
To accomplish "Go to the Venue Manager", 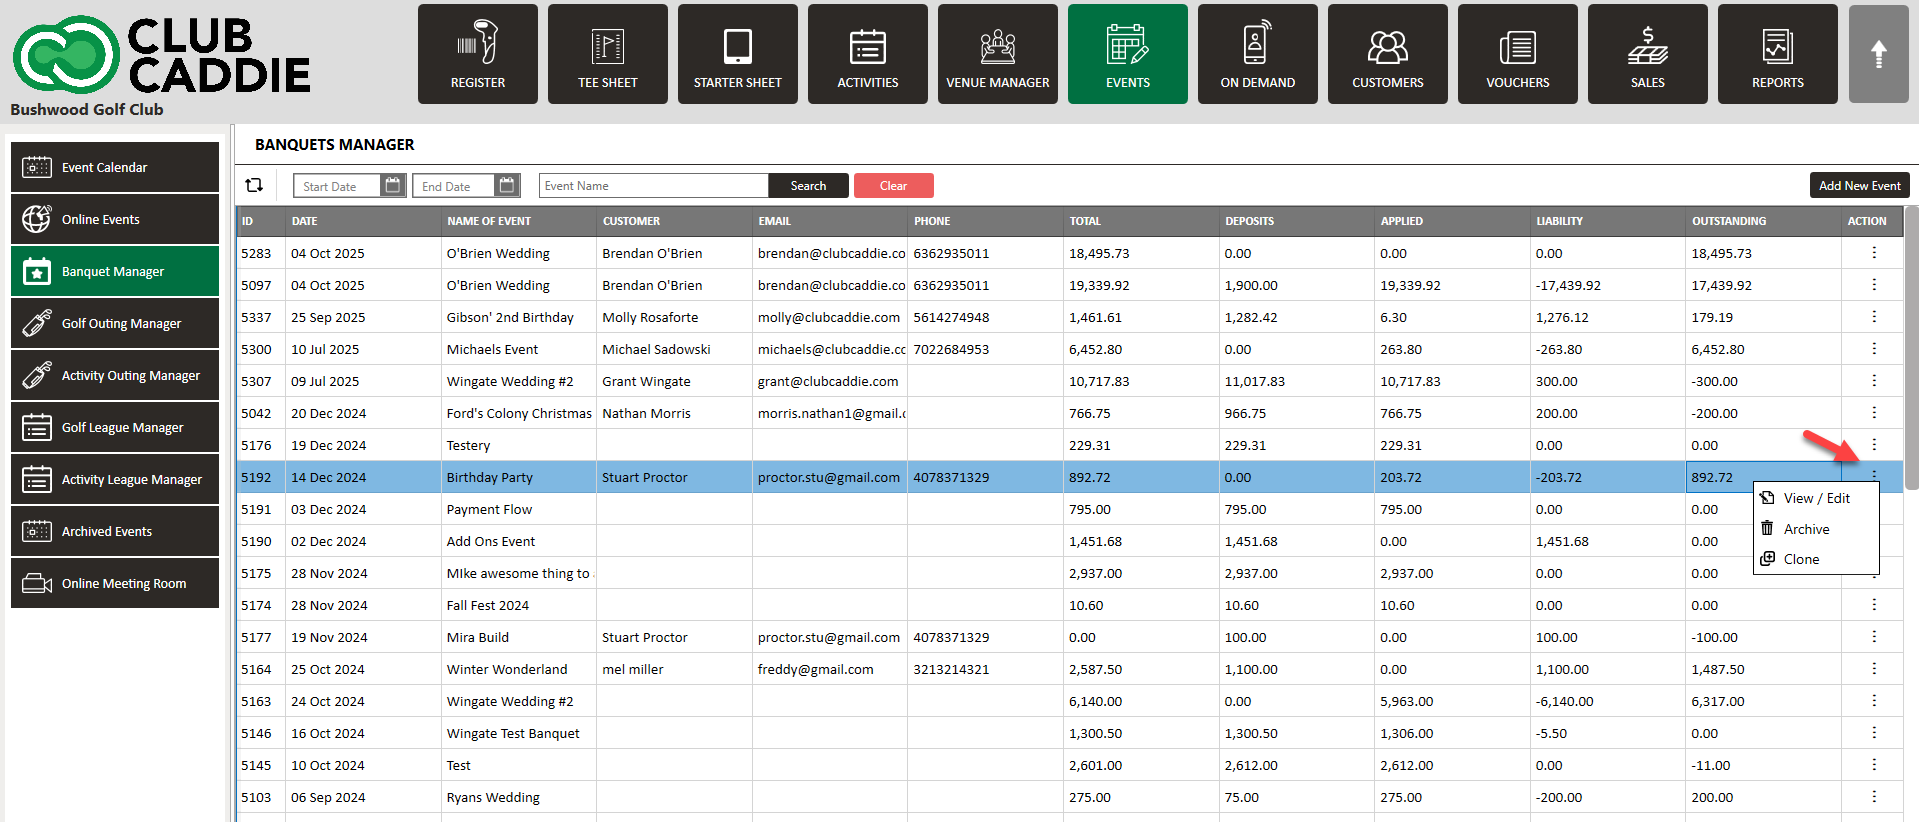I will [x=997, y=54].
